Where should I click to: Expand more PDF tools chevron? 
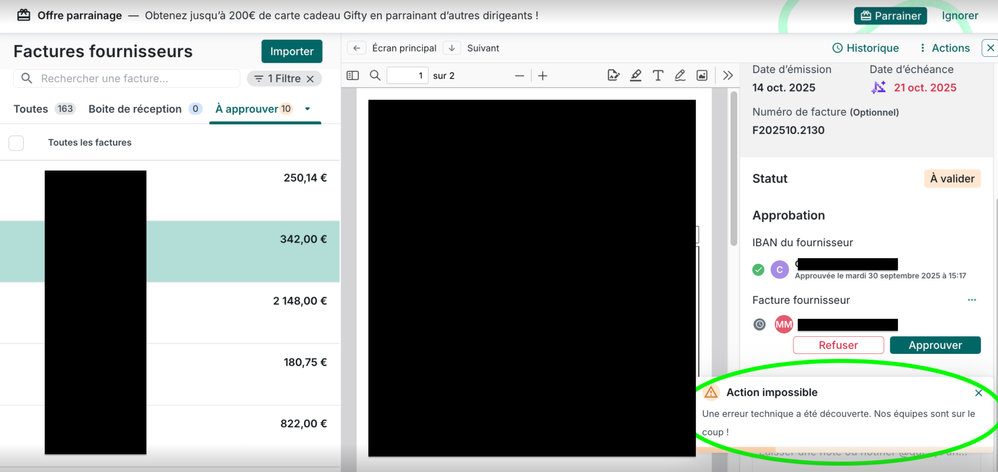[x=728, y=76]
